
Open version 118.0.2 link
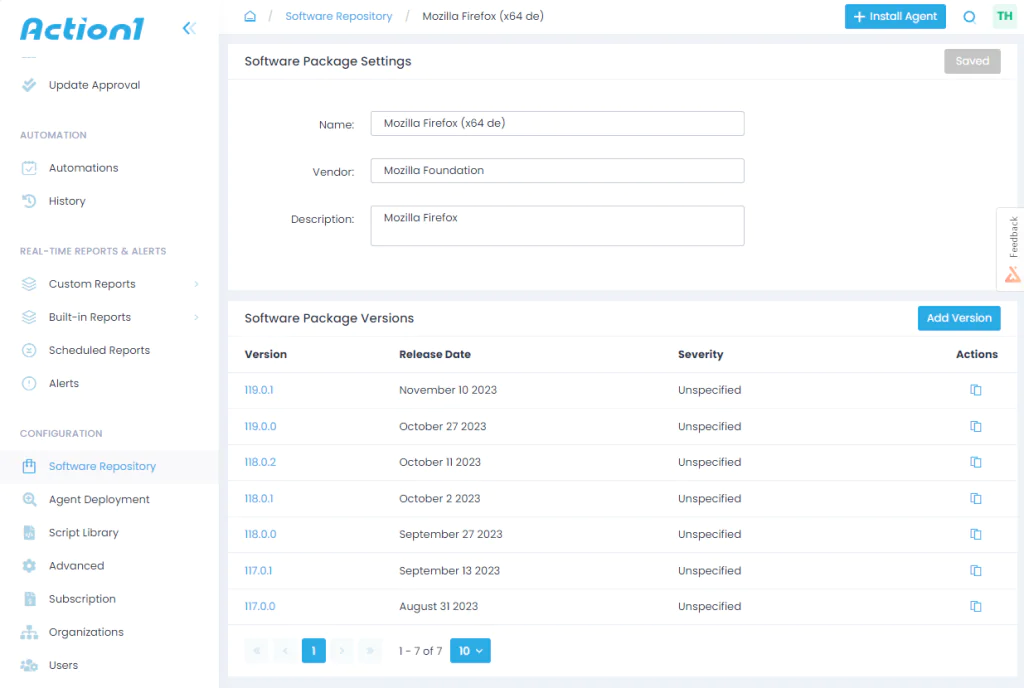click(261, 462)
